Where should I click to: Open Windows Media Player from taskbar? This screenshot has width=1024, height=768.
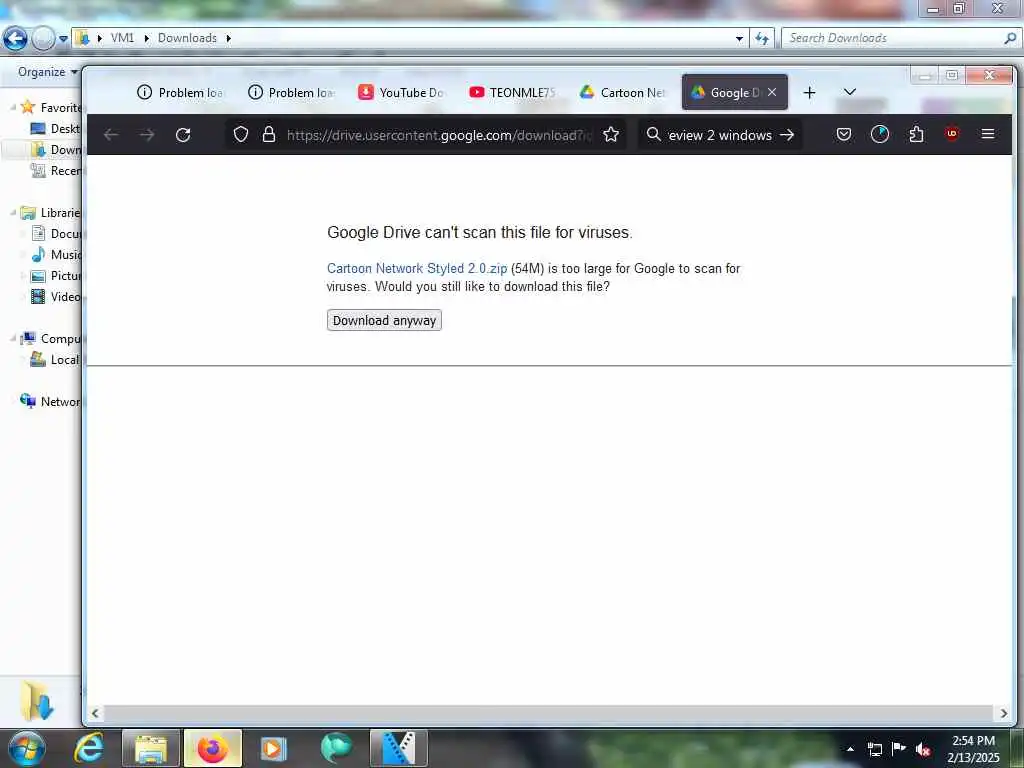274,748
